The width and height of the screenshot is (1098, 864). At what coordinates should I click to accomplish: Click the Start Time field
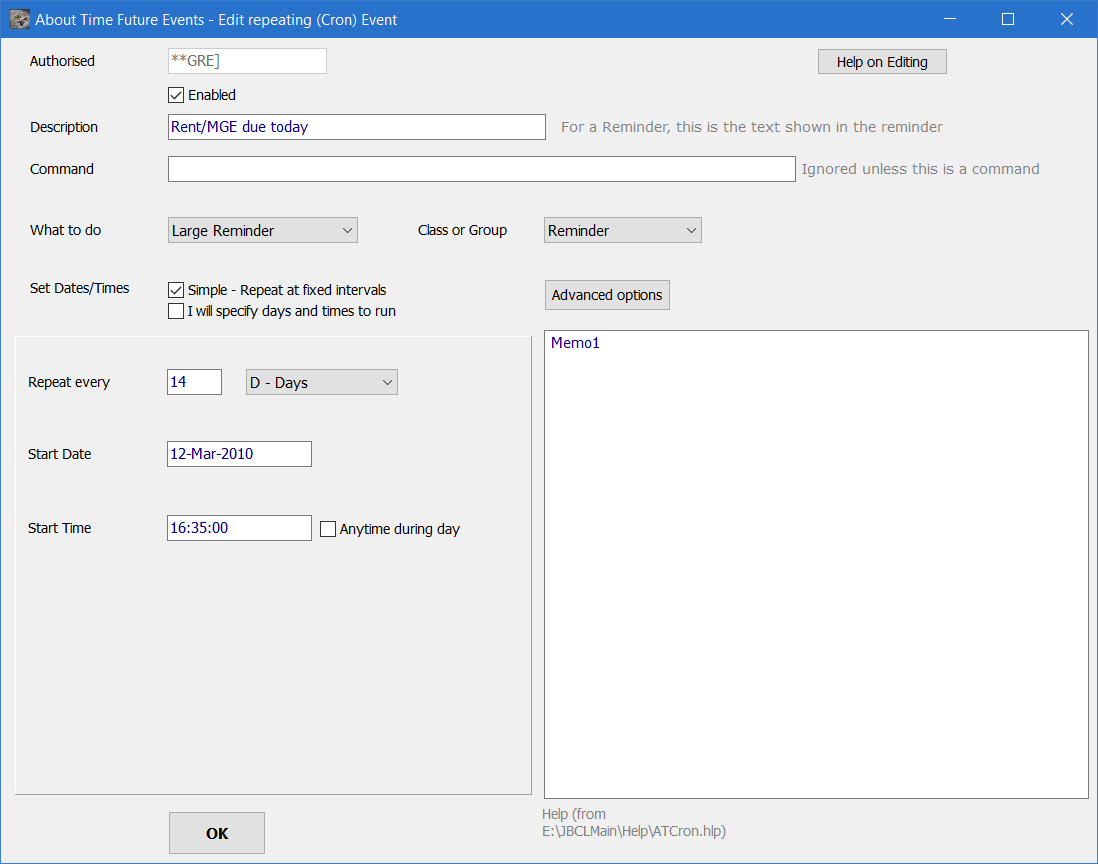coord(239,528)
